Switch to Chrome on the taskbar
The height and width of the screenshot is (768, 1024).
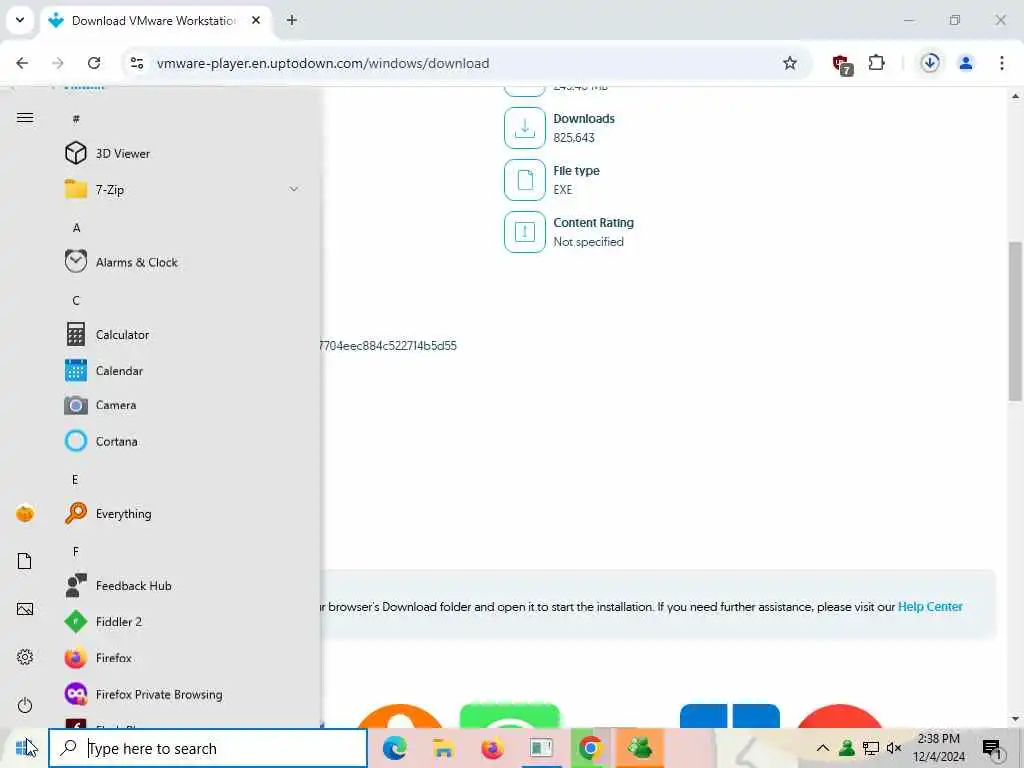(590, 748)
